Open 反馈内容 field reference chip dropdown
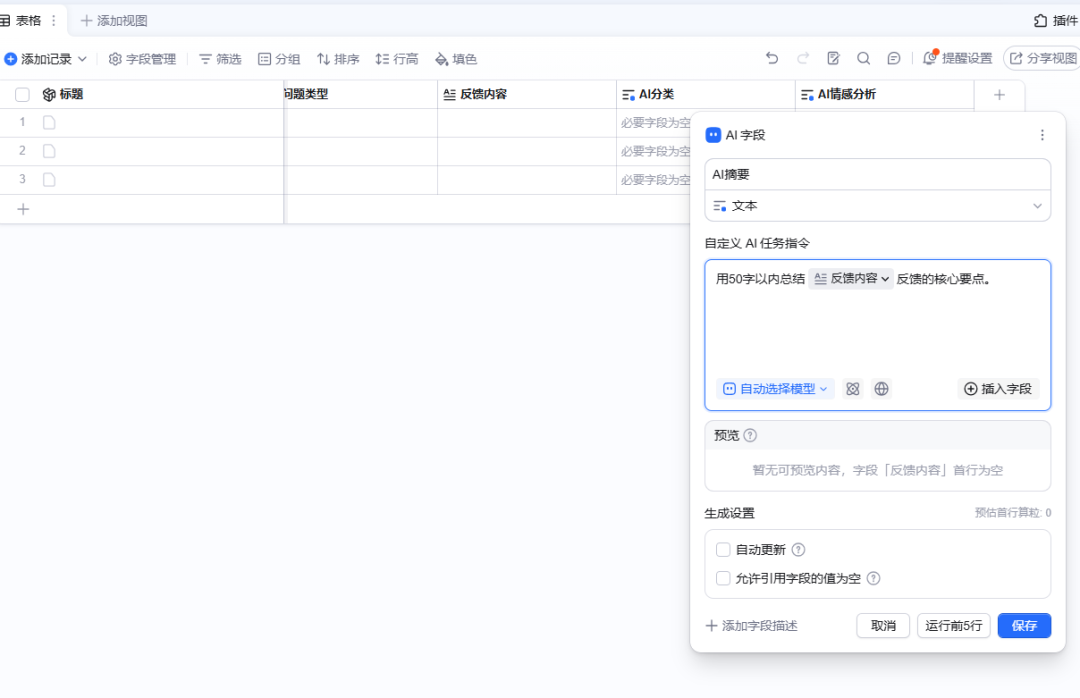 point(851,278)
